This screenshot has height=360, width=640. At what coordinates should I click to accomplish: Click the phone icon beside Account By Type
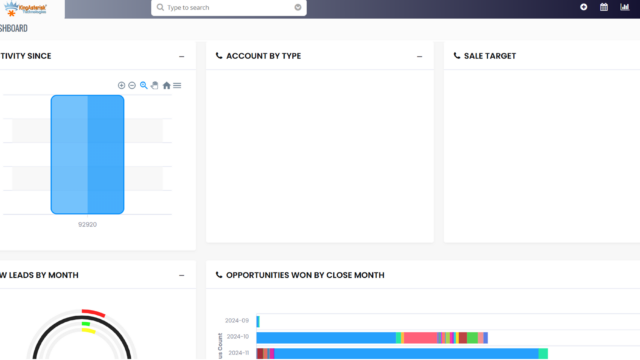click(219, 56)
